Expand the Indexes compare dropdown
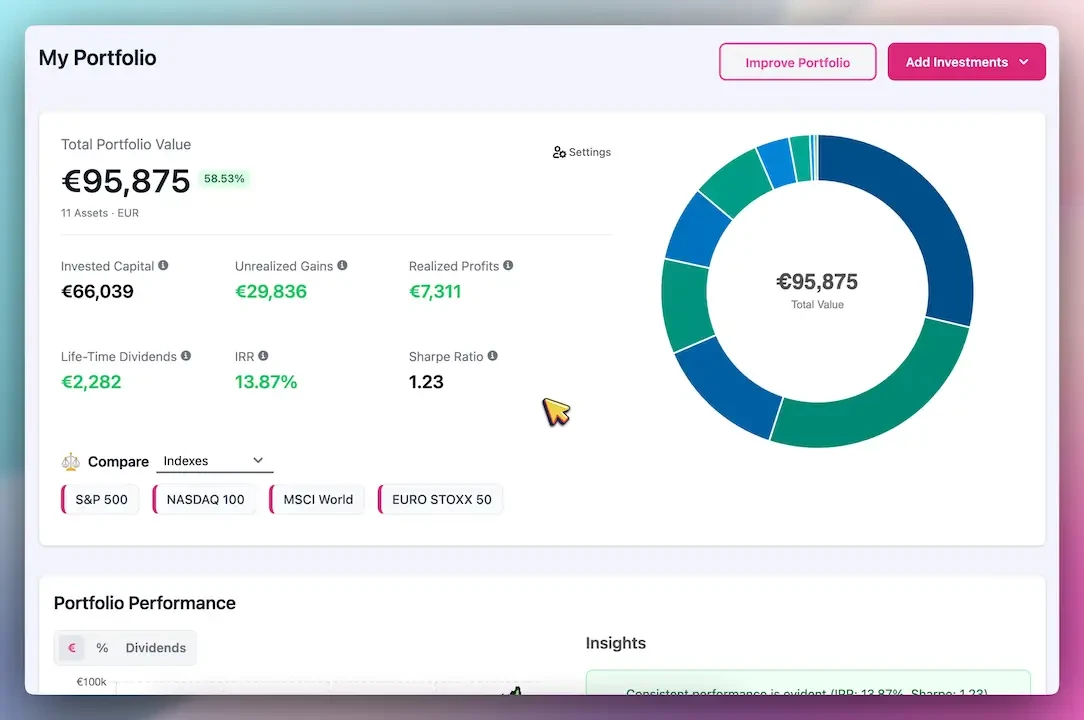 point(214,461)
